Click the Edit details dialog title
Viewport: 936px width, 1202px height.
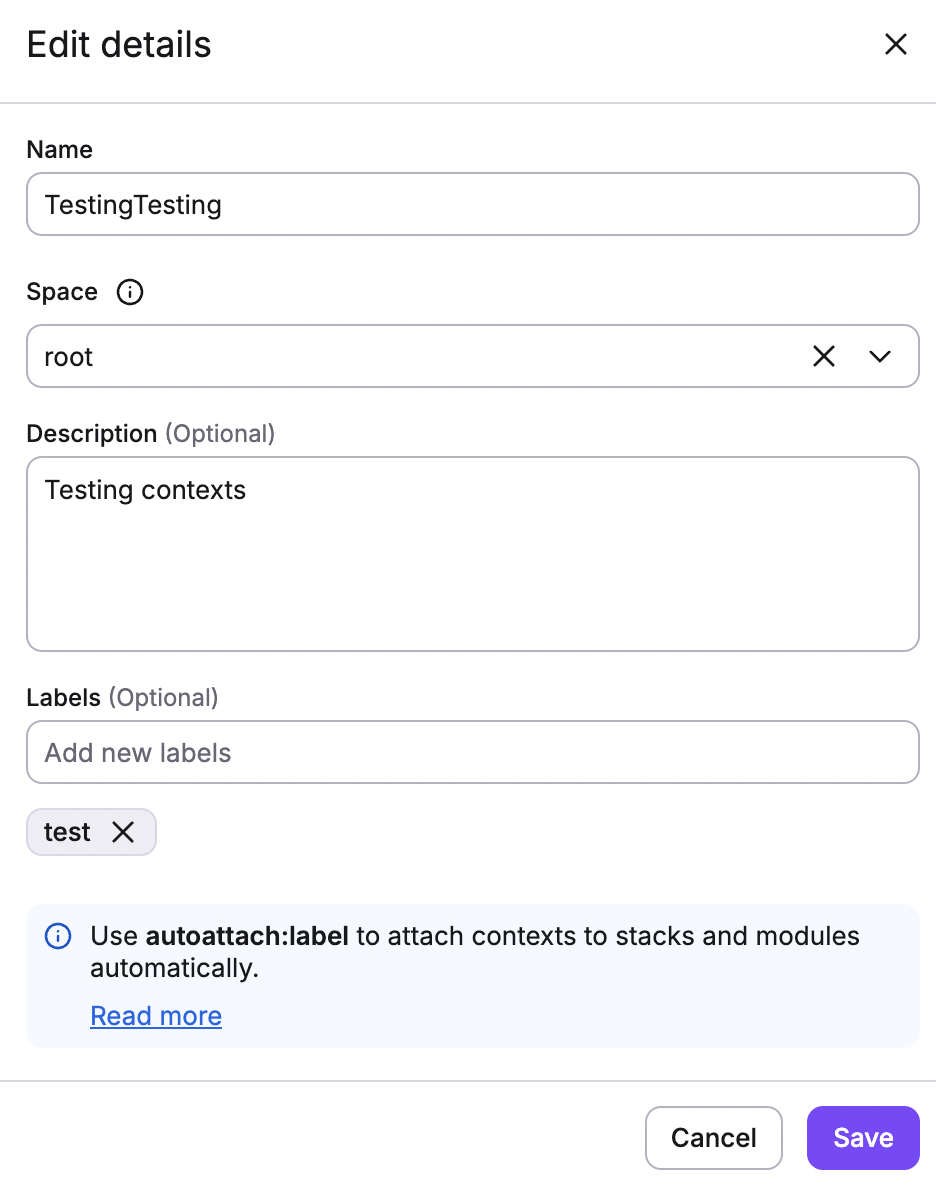coord(118,44)
